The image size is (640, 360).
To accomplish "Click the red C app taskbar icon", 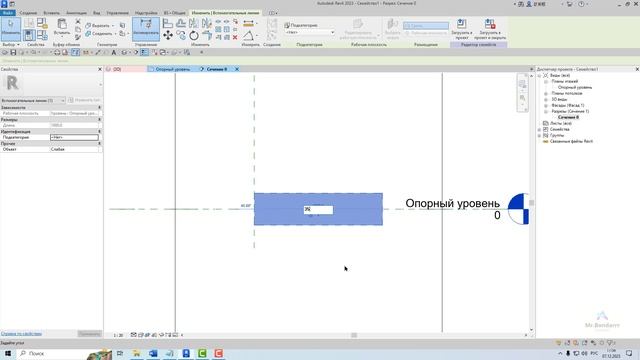I will (218, 353).
